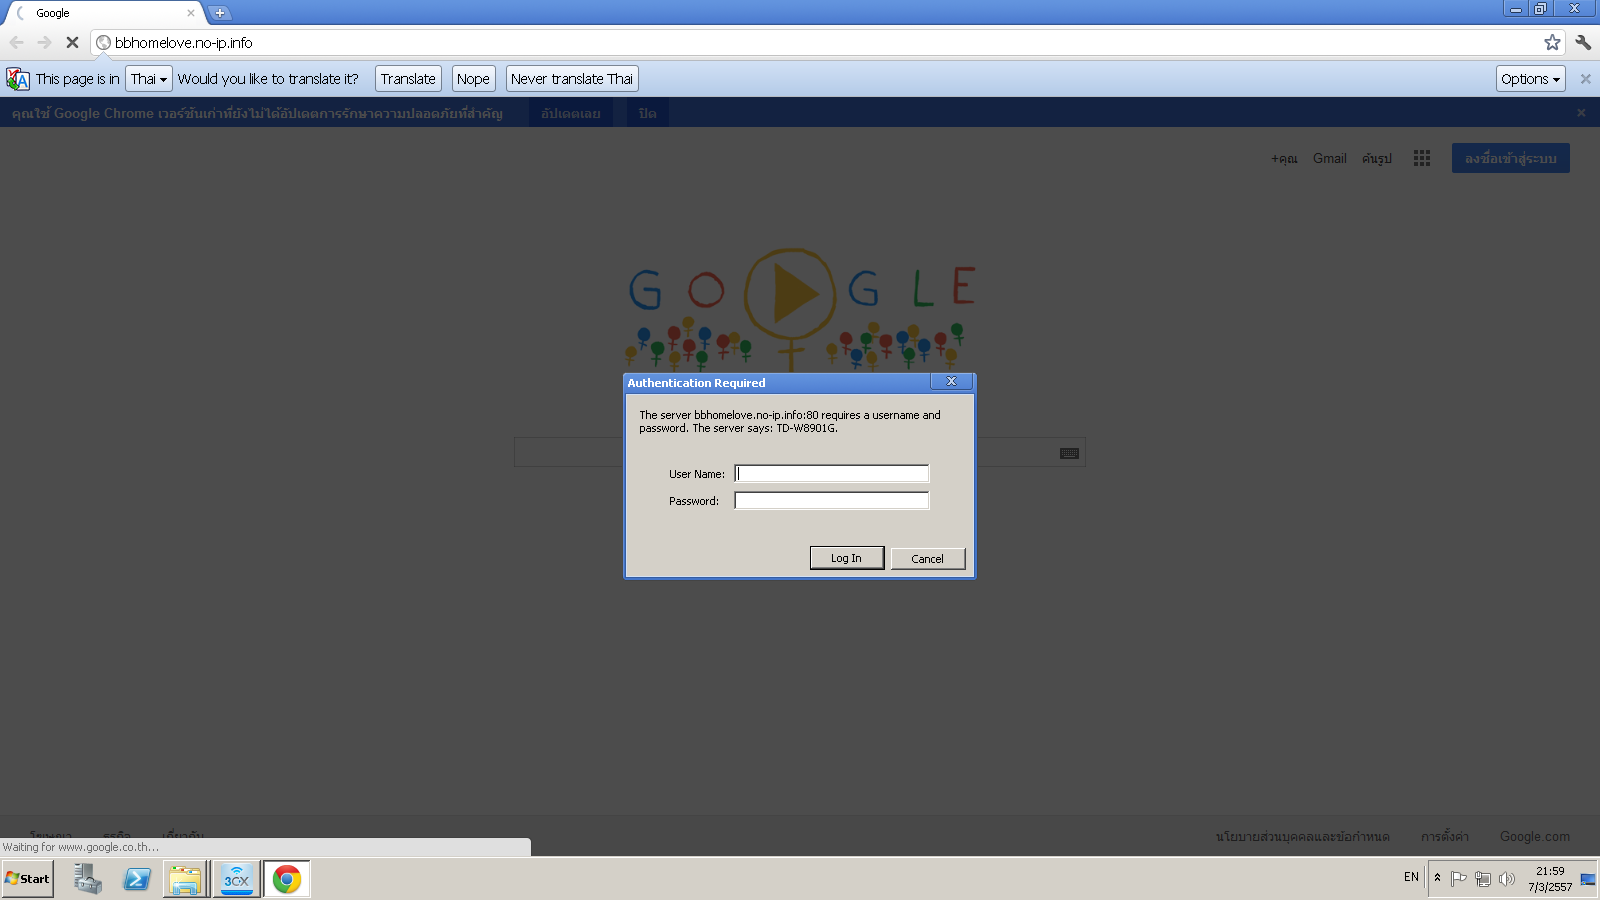
Task: Click the browser back arrow
Action: tap(17, 42)
